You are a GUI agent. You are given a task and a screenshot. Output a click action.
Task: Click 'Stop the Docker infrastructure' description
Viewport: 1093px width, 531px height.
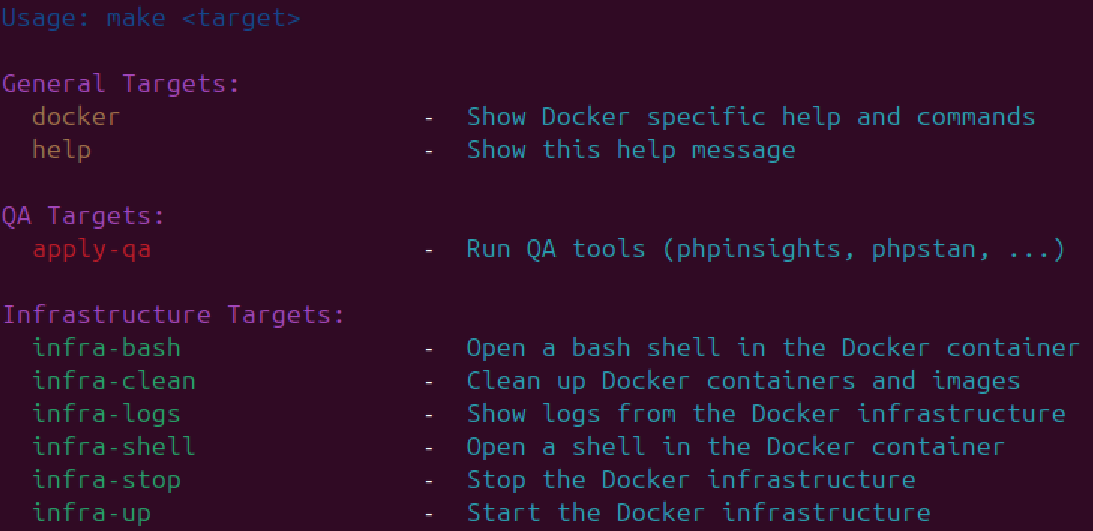coord(690,480)
